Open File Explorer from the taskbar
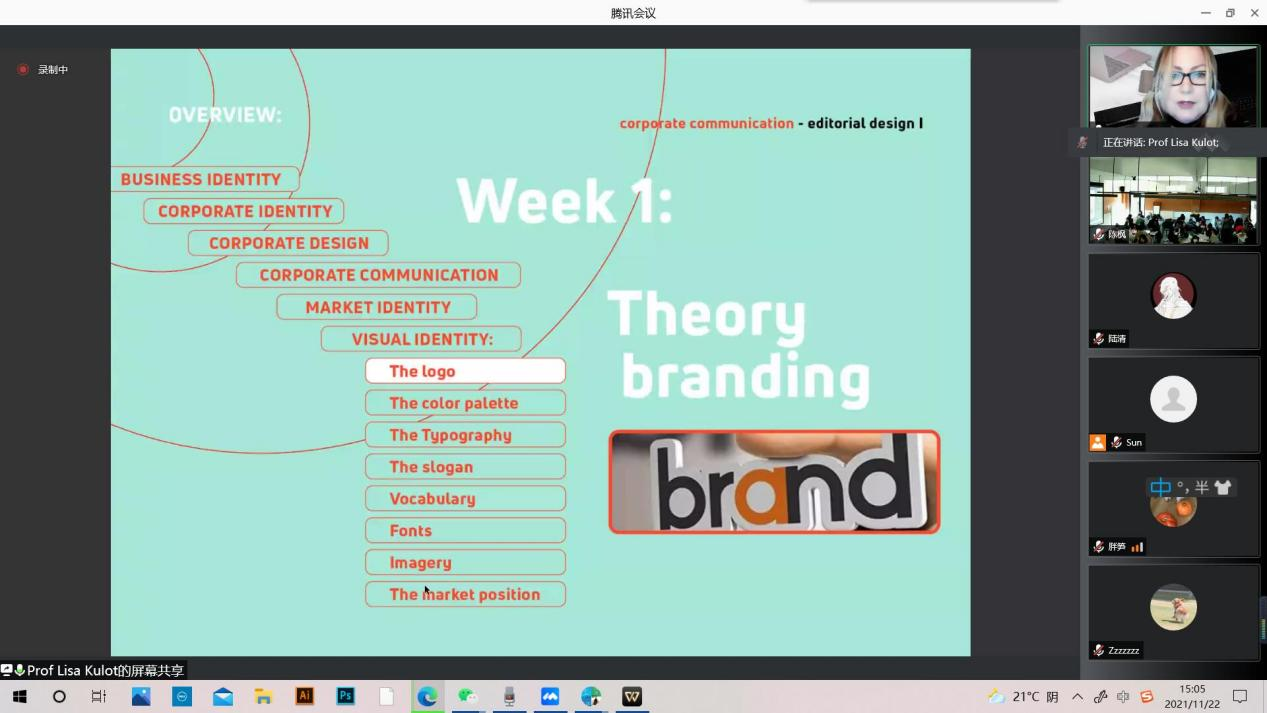1267x713 pixels. pos(264,696)
